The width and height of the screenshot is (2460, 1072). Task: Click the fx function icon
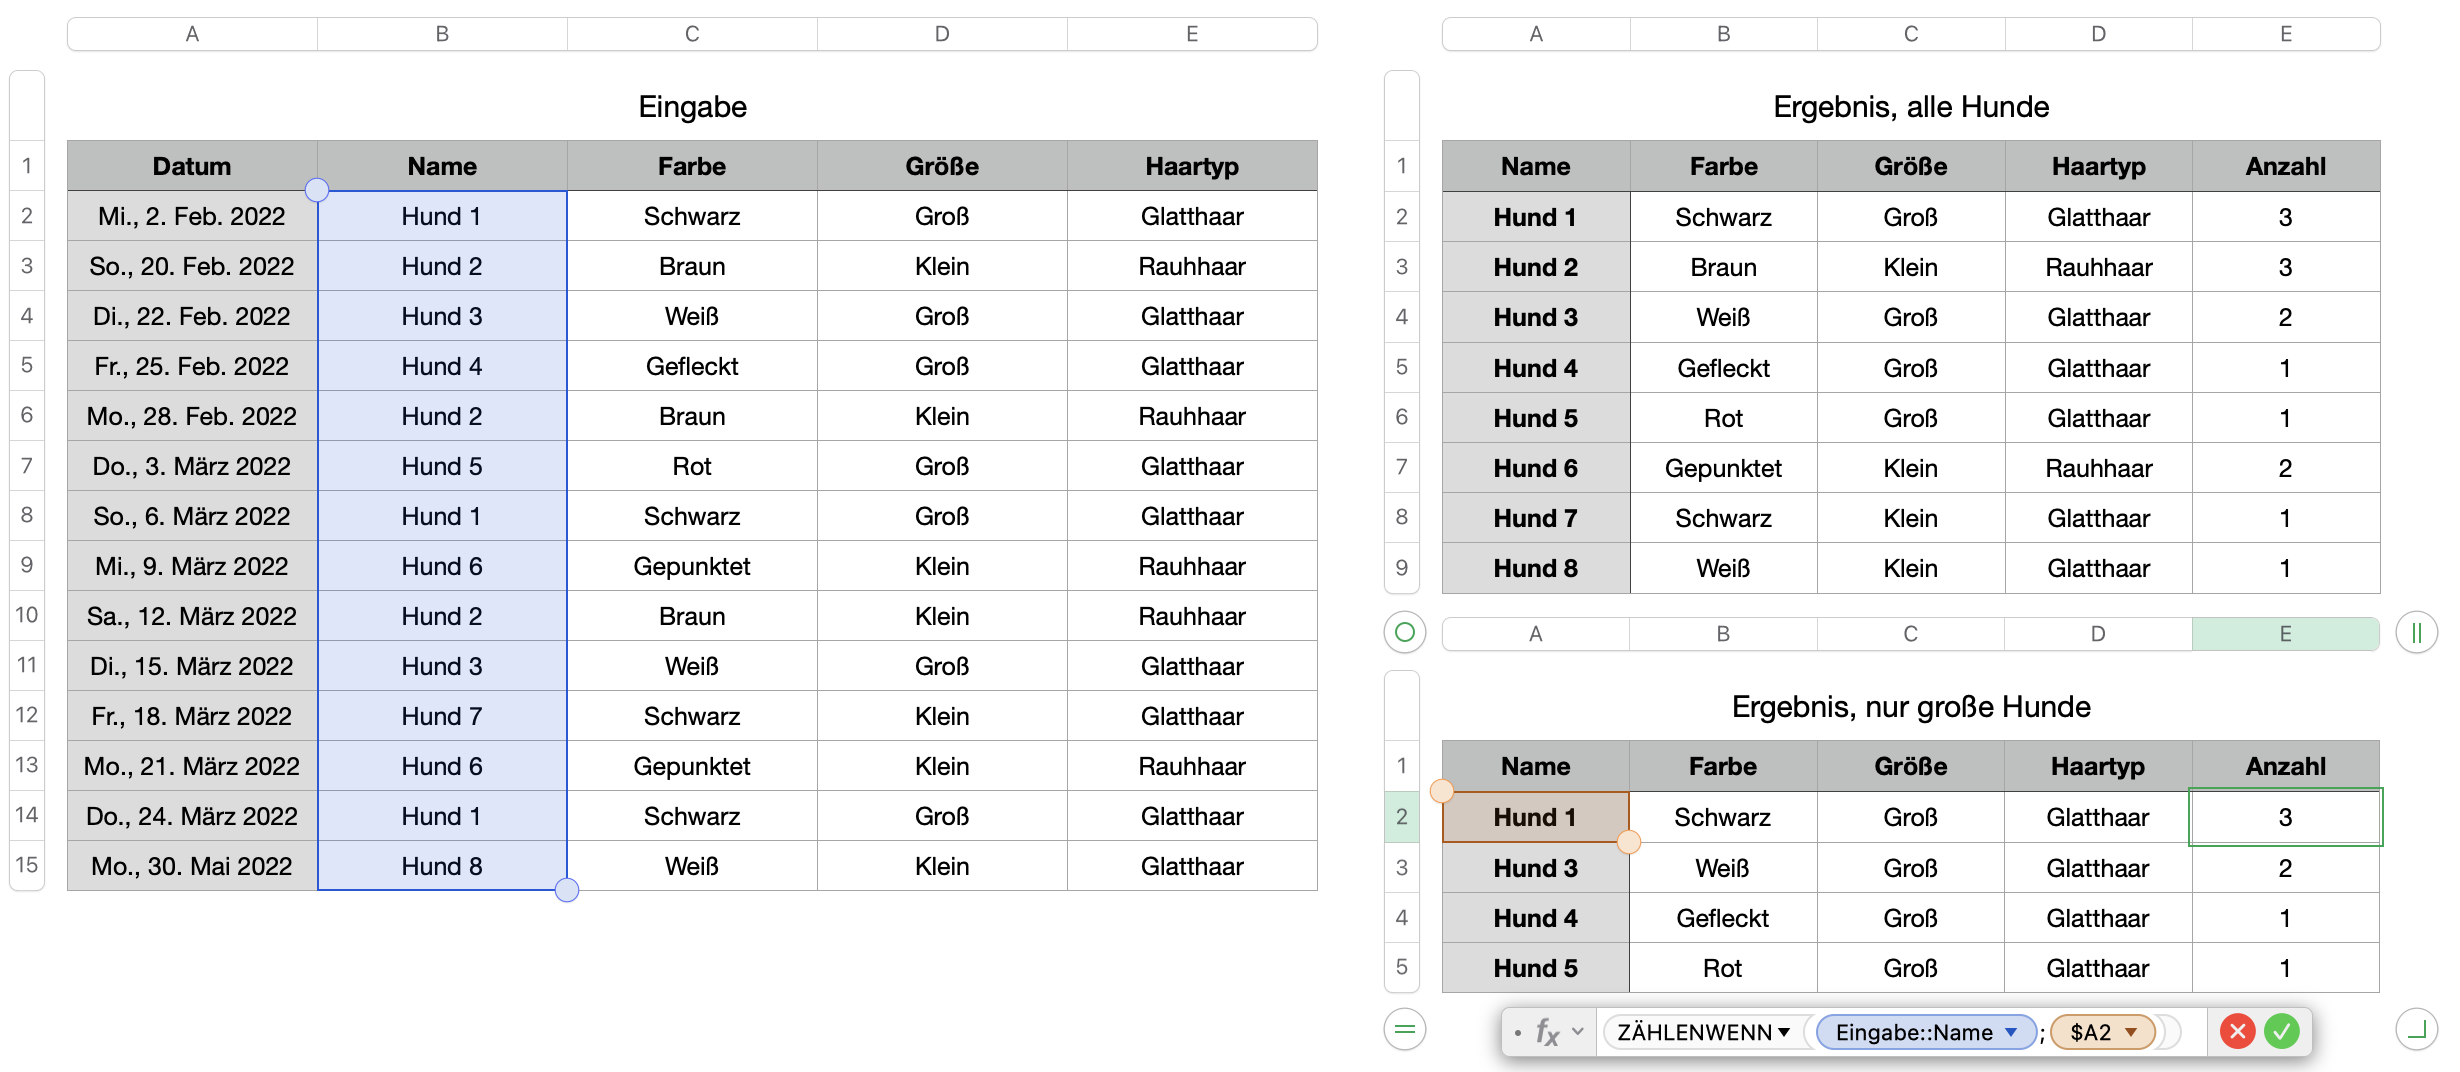[x=1547, y=1032]
